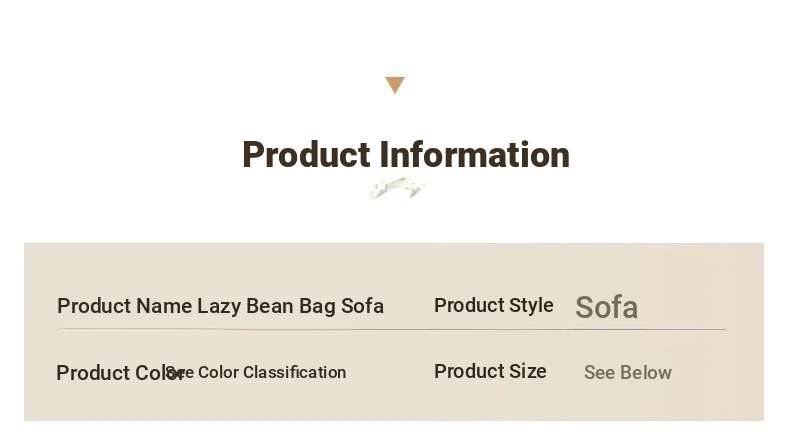
Task: Click the word "Lazy" in the product name
Action: click(x=218, y=306)
